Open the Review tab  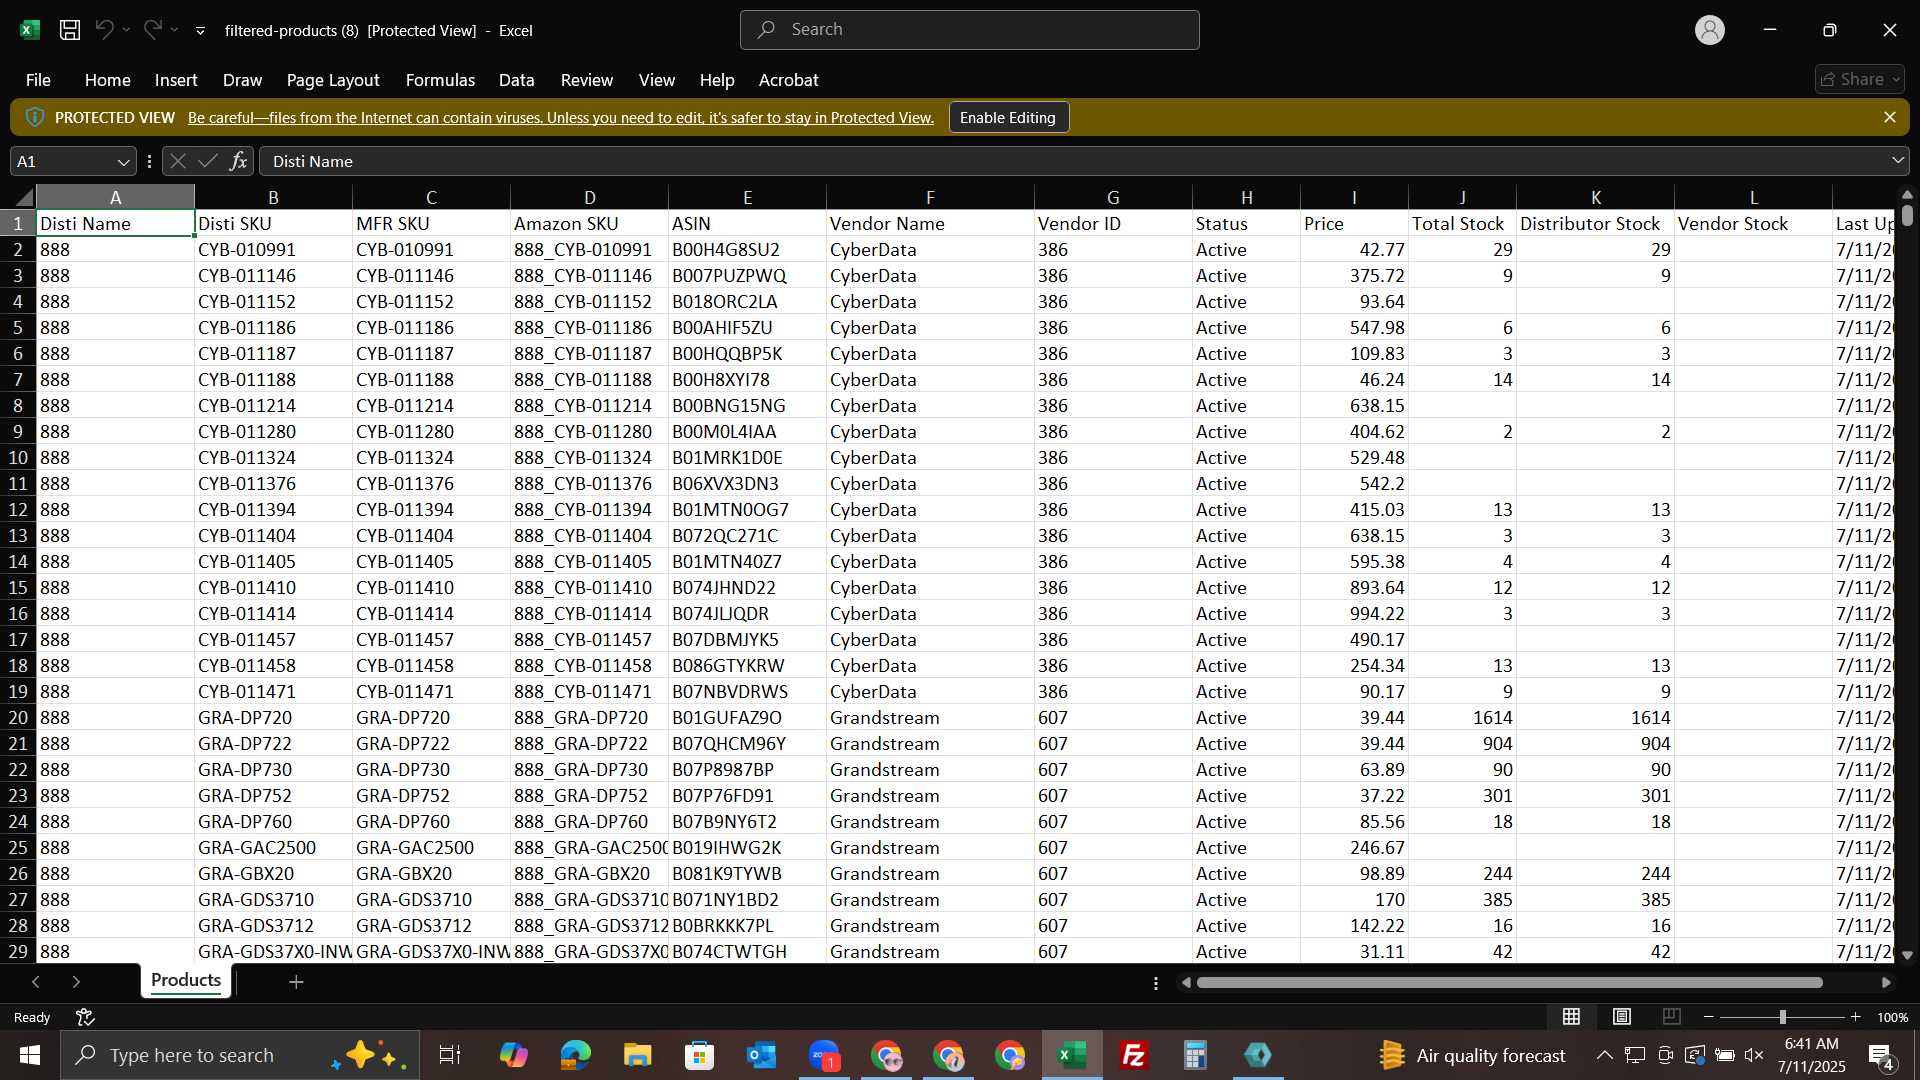[x=587, y=80]
